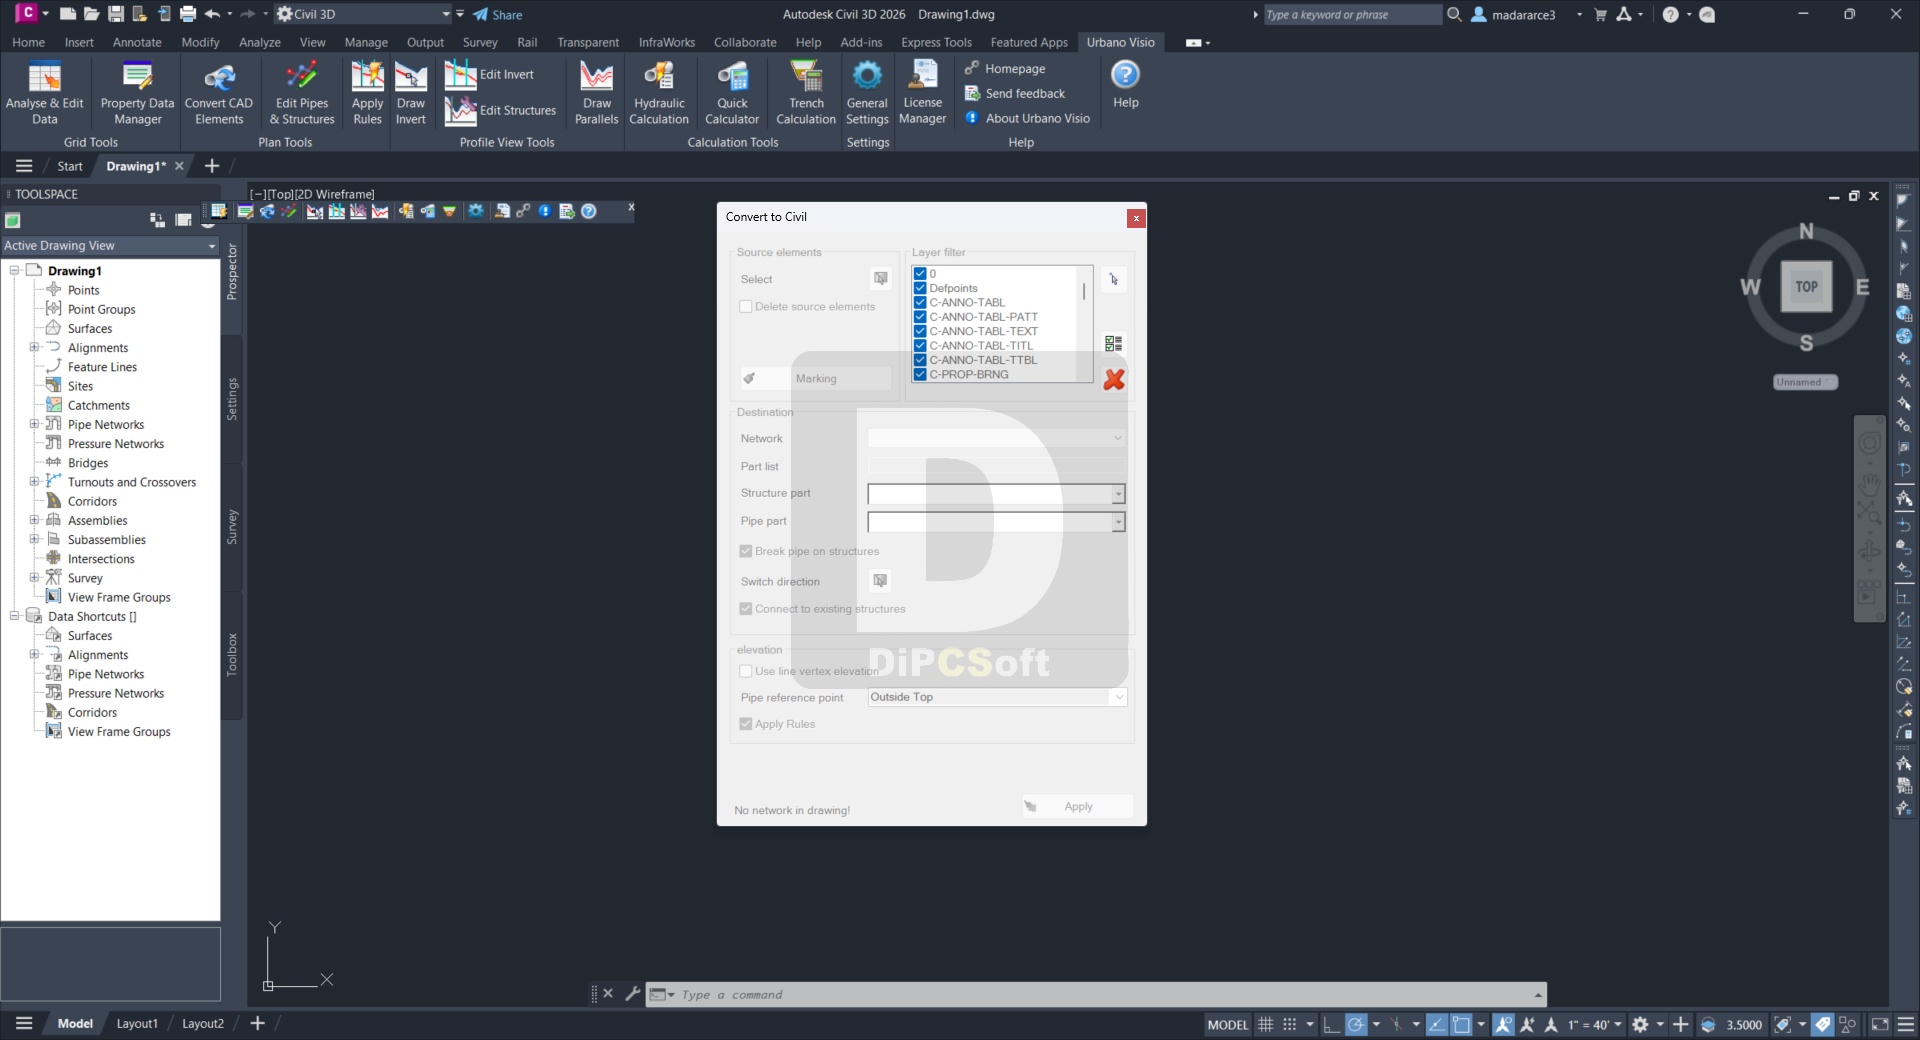Uncheck C-PROP-BRNG layer checkbox
Image resolution: width=1920 pixels, height=1040 pixels.
[920, 375]
